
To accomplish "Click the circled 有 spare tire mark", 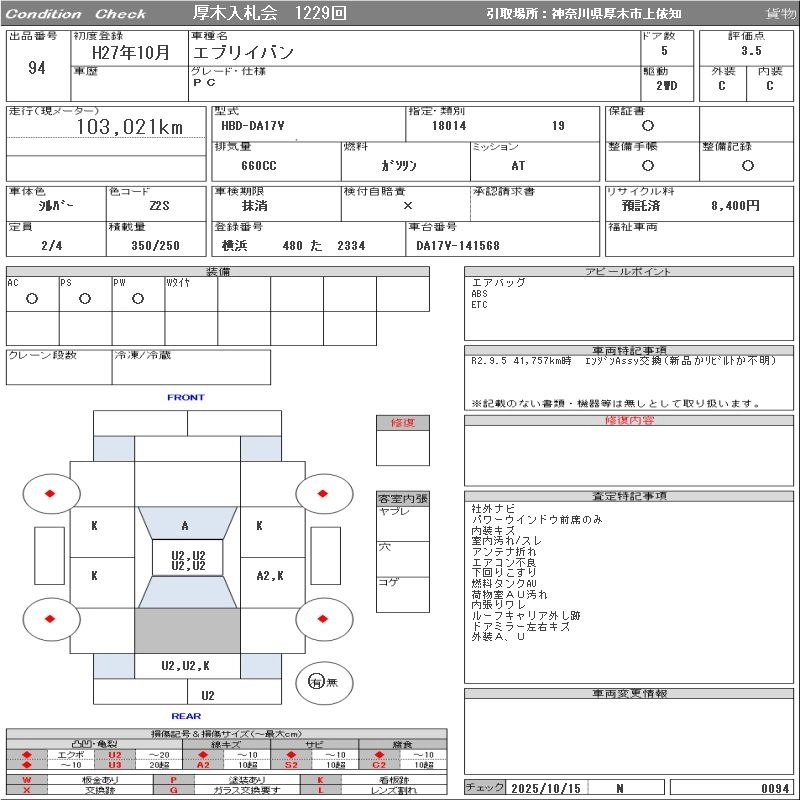I will tap(316, 682).
